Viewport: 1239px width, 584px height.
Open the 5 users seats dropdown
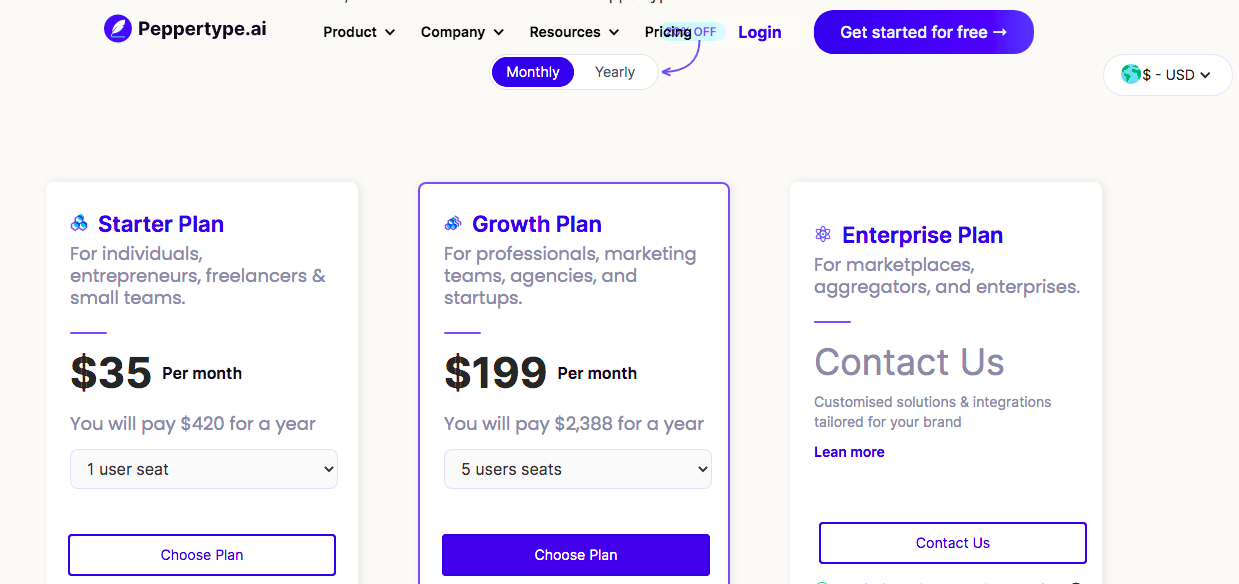click(578, 469)
